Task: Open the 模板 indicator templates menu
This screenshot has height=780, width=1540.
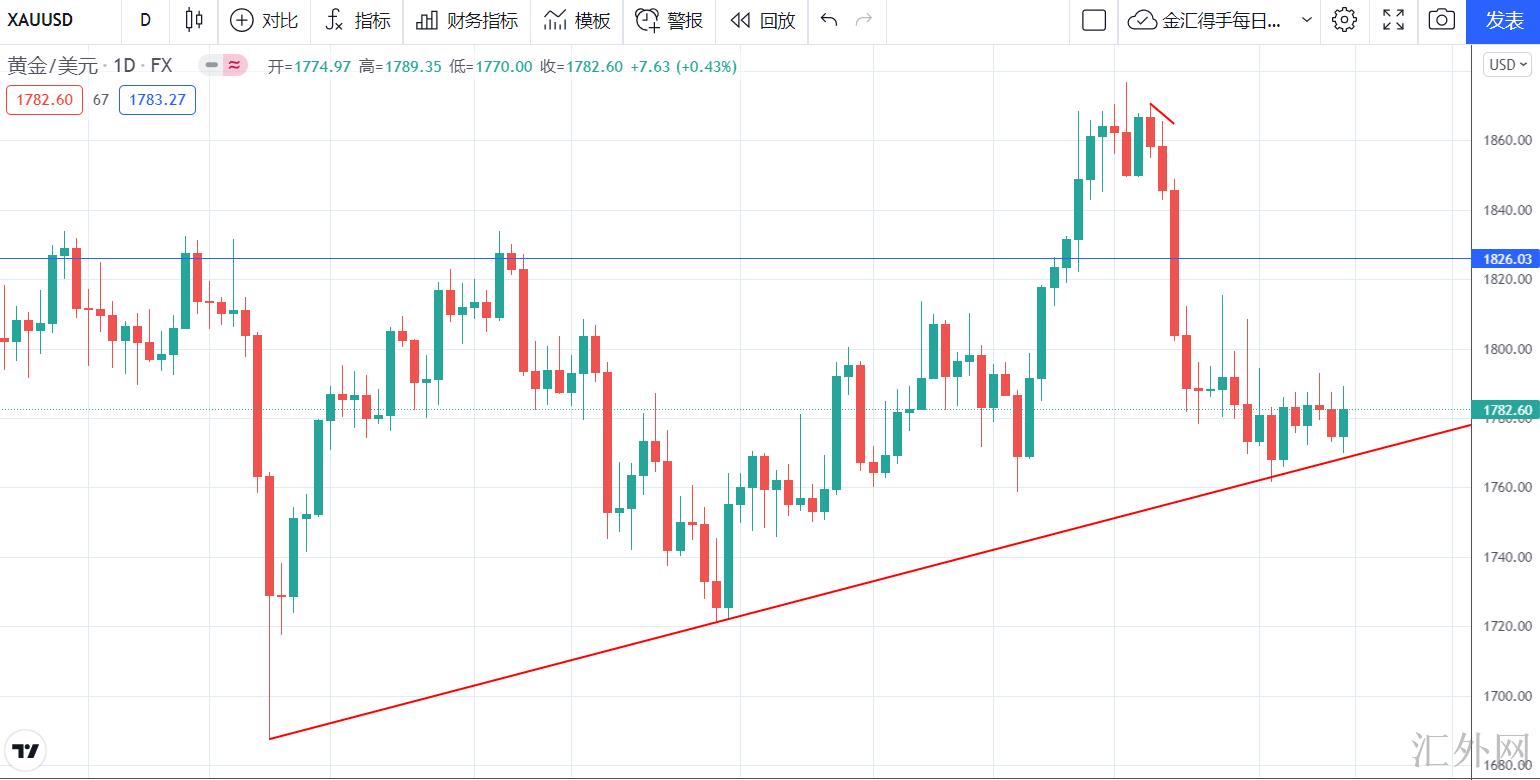Action: coord(577,20)
